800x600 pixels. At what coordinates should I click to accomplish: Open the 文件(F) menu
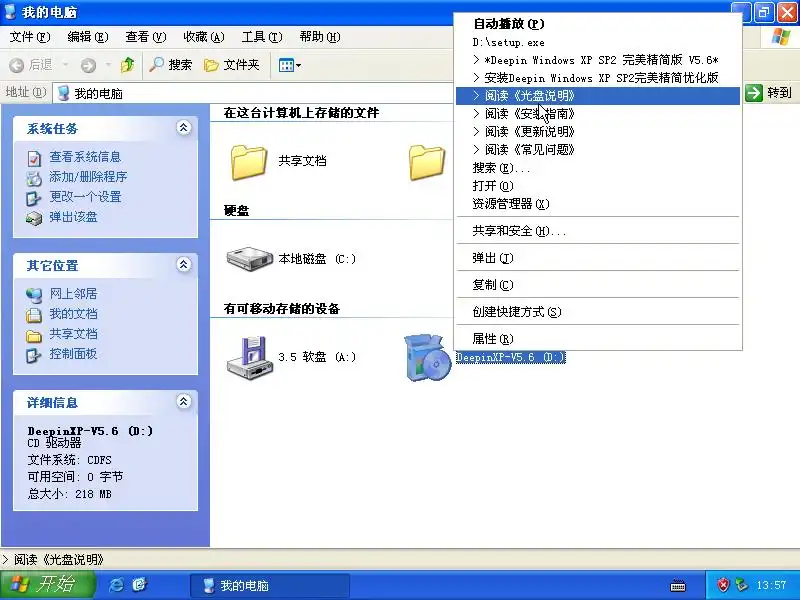point(30,37)
